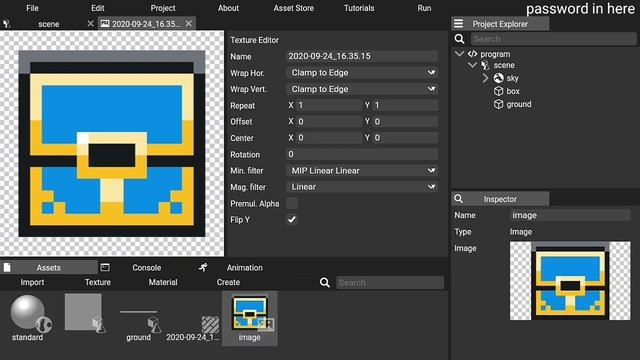Click the Console window icon
The height and width of the screenshot is (360, 640).
coord(105,267)
